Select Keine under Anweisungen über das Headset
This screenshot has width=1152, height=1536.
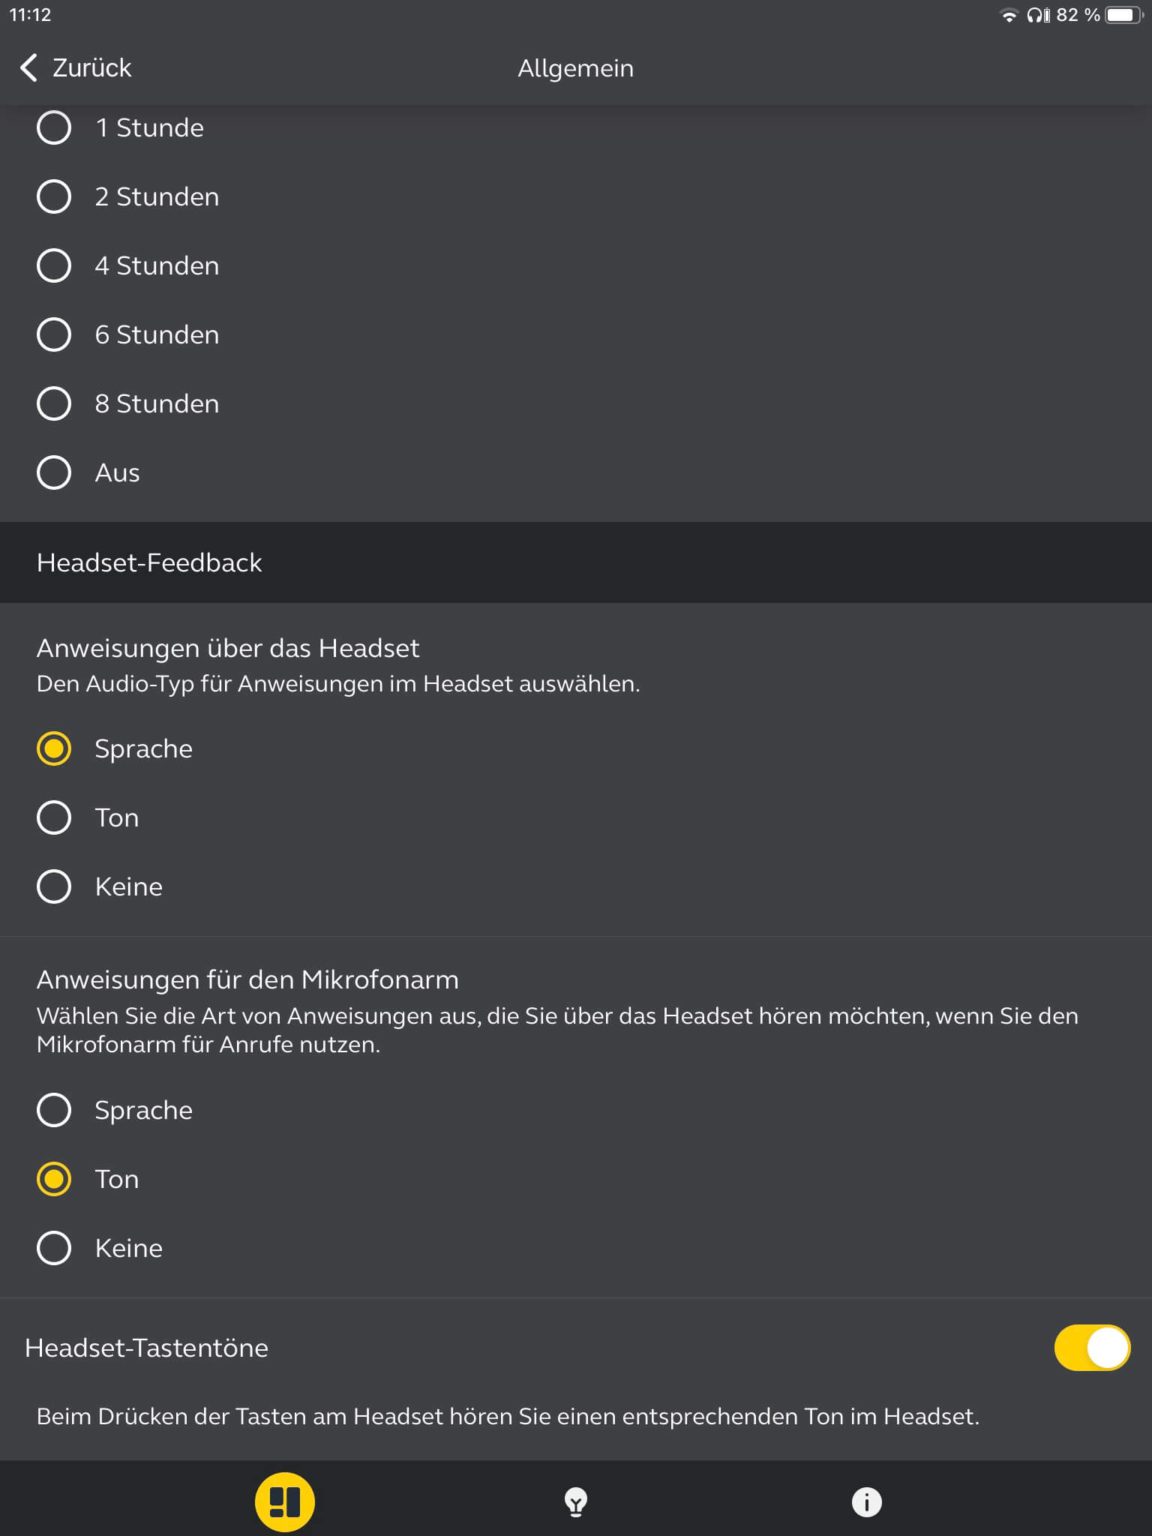tap(54, 886)
